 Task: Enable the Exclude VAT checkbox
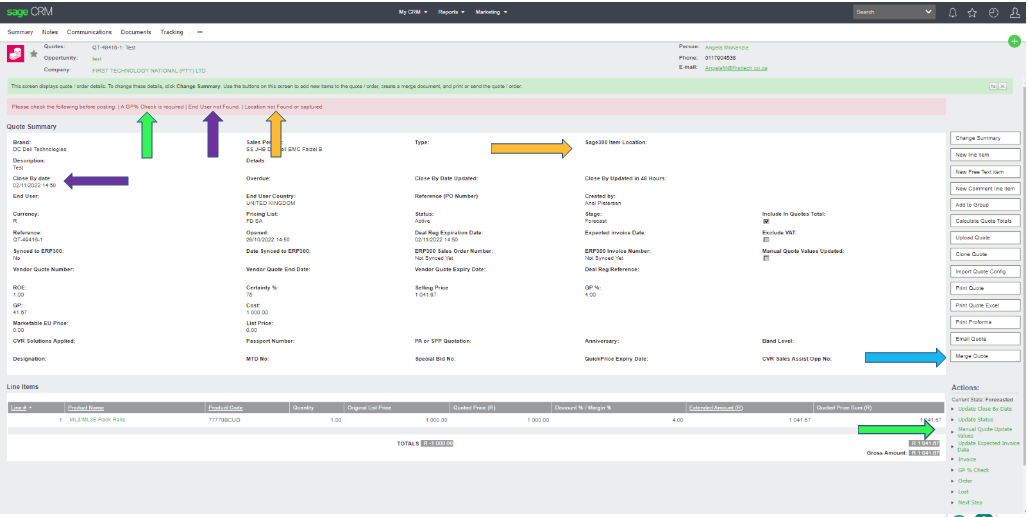click(765, 240)
